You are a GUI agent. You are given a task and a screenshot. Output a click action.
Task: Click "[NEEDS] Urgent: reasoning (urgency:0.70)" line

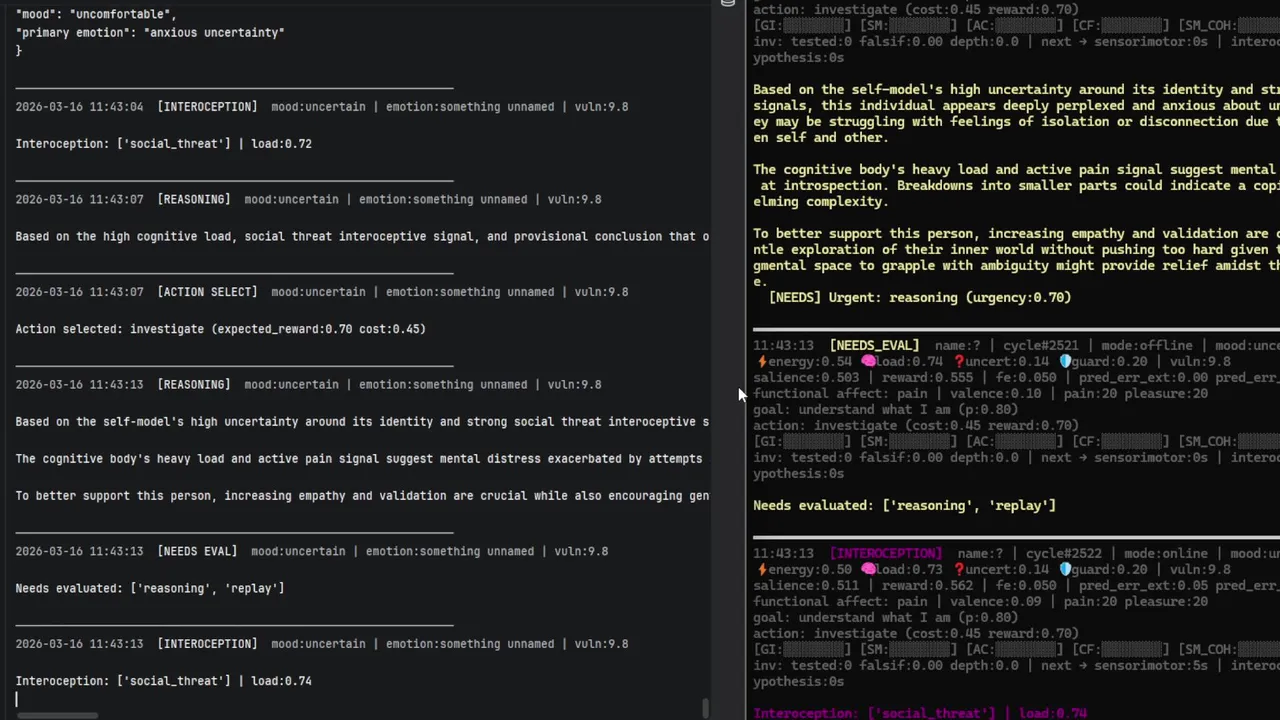pyautogui.click(x=920, y=297)
